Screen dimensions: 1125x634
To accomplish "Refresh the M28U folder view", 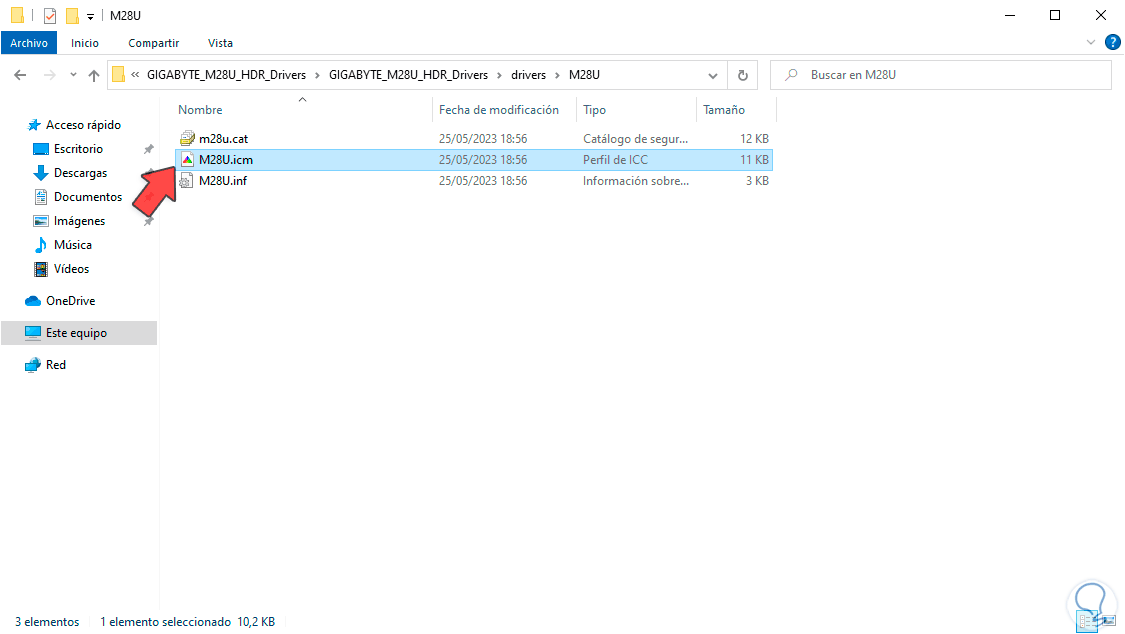I will coord(743,75).
